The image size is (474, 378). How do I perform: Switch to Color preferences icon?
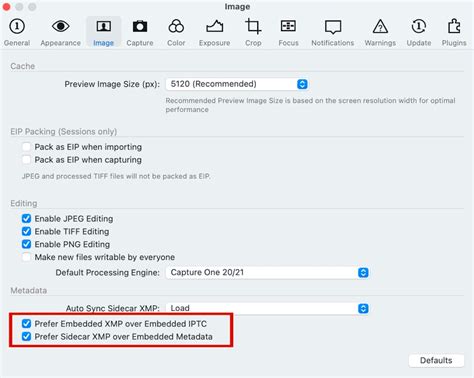176,32
